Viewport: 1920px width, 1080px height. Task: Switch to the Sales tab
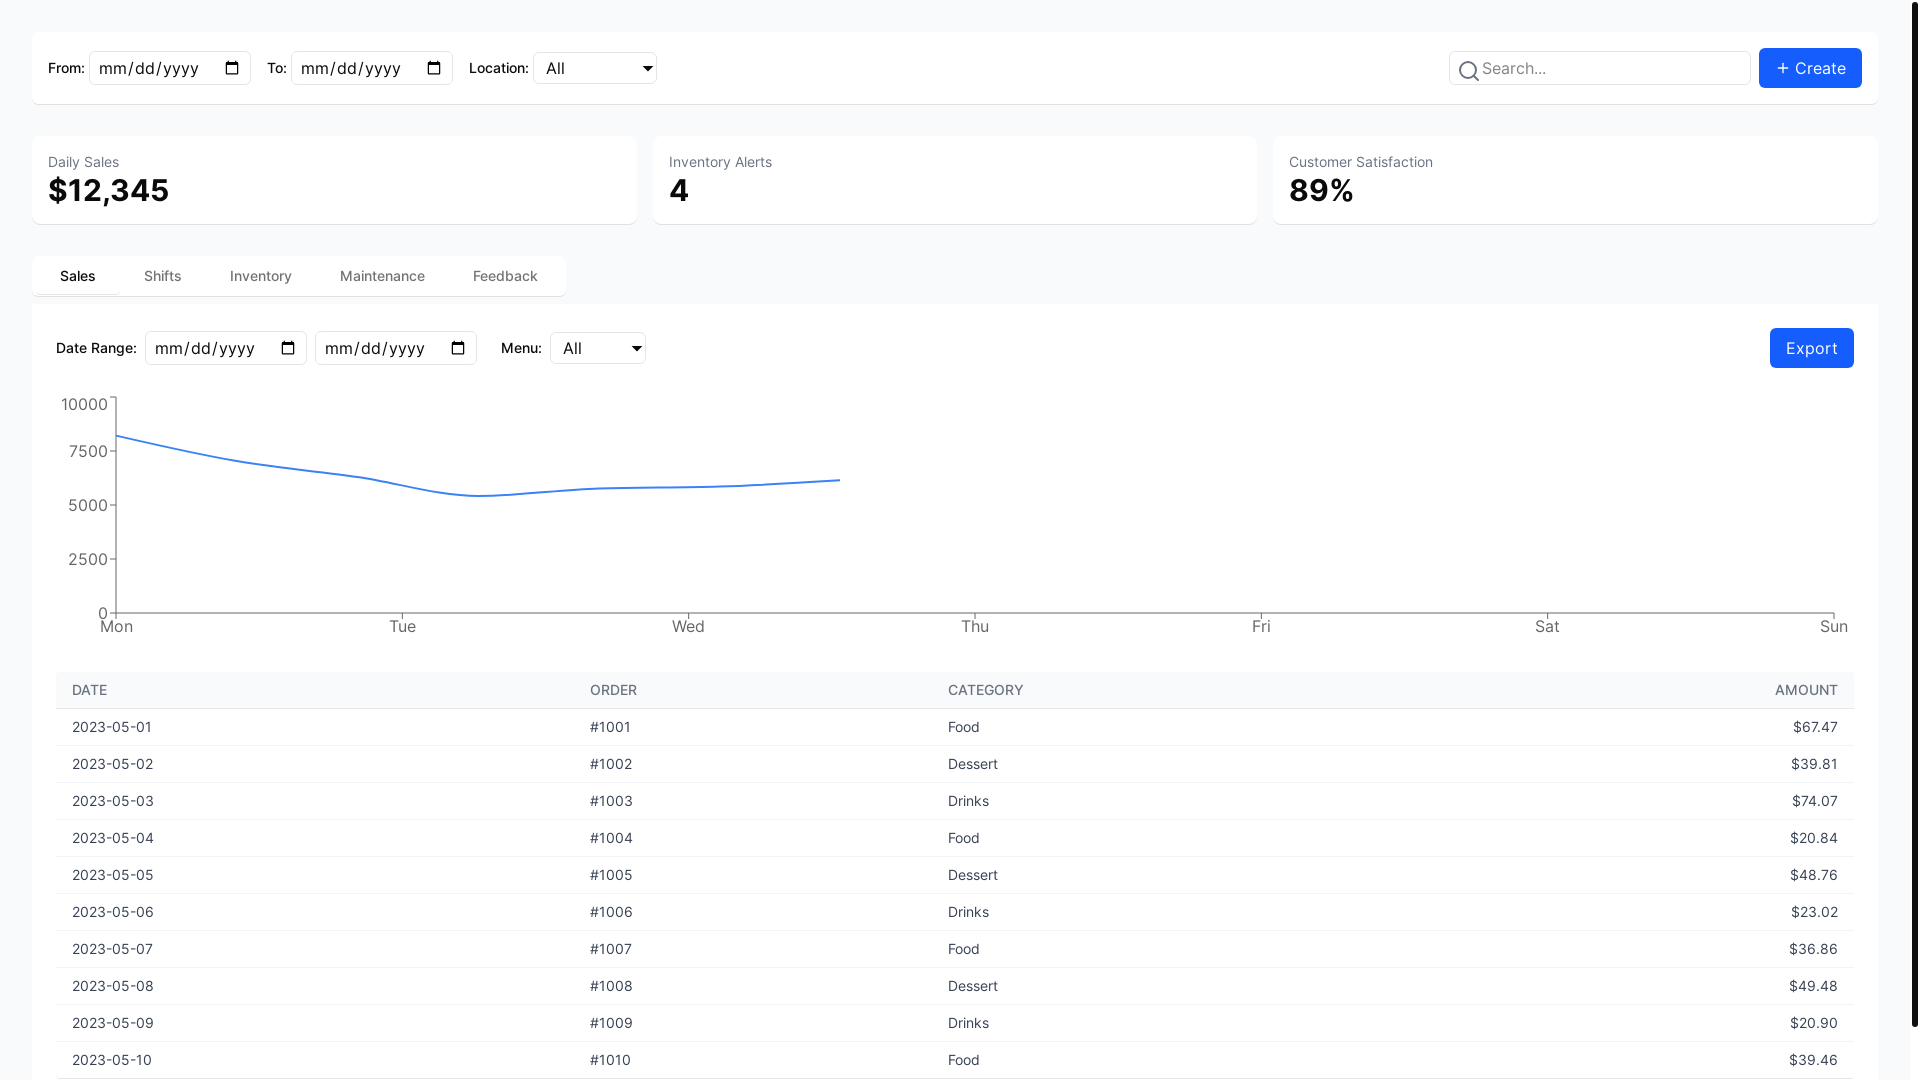coord(78,276)
